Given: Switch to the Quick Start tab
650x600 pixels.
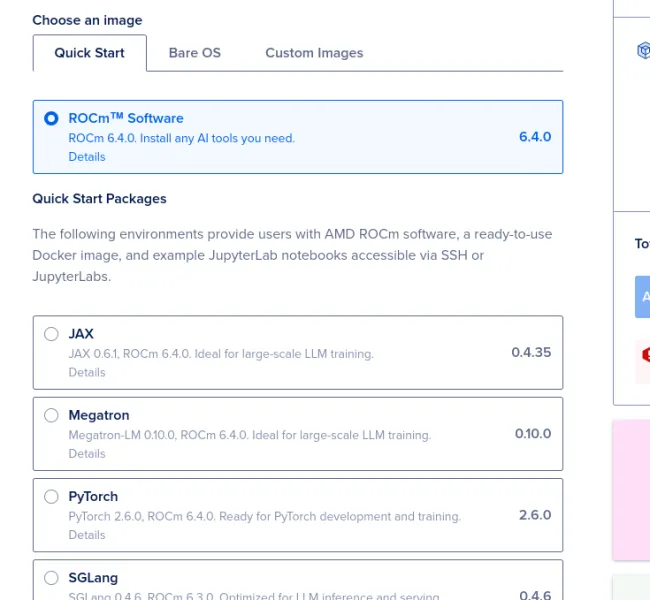Looking at the screenshot, I should (x=90, y=53).
